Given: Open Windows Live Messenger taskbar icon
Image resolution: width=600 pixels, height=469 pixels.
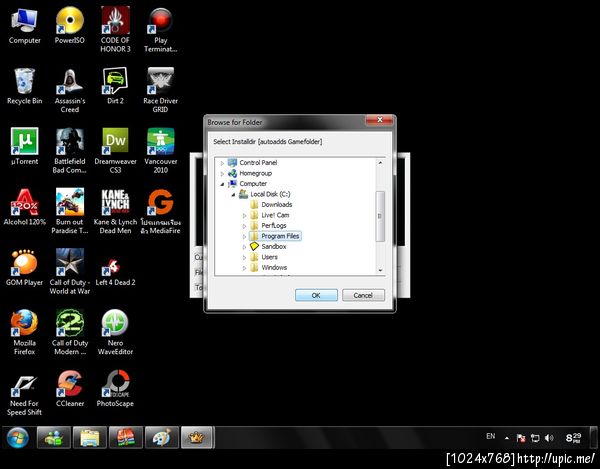Looking at the screenshot, I should tap(54, 437).
